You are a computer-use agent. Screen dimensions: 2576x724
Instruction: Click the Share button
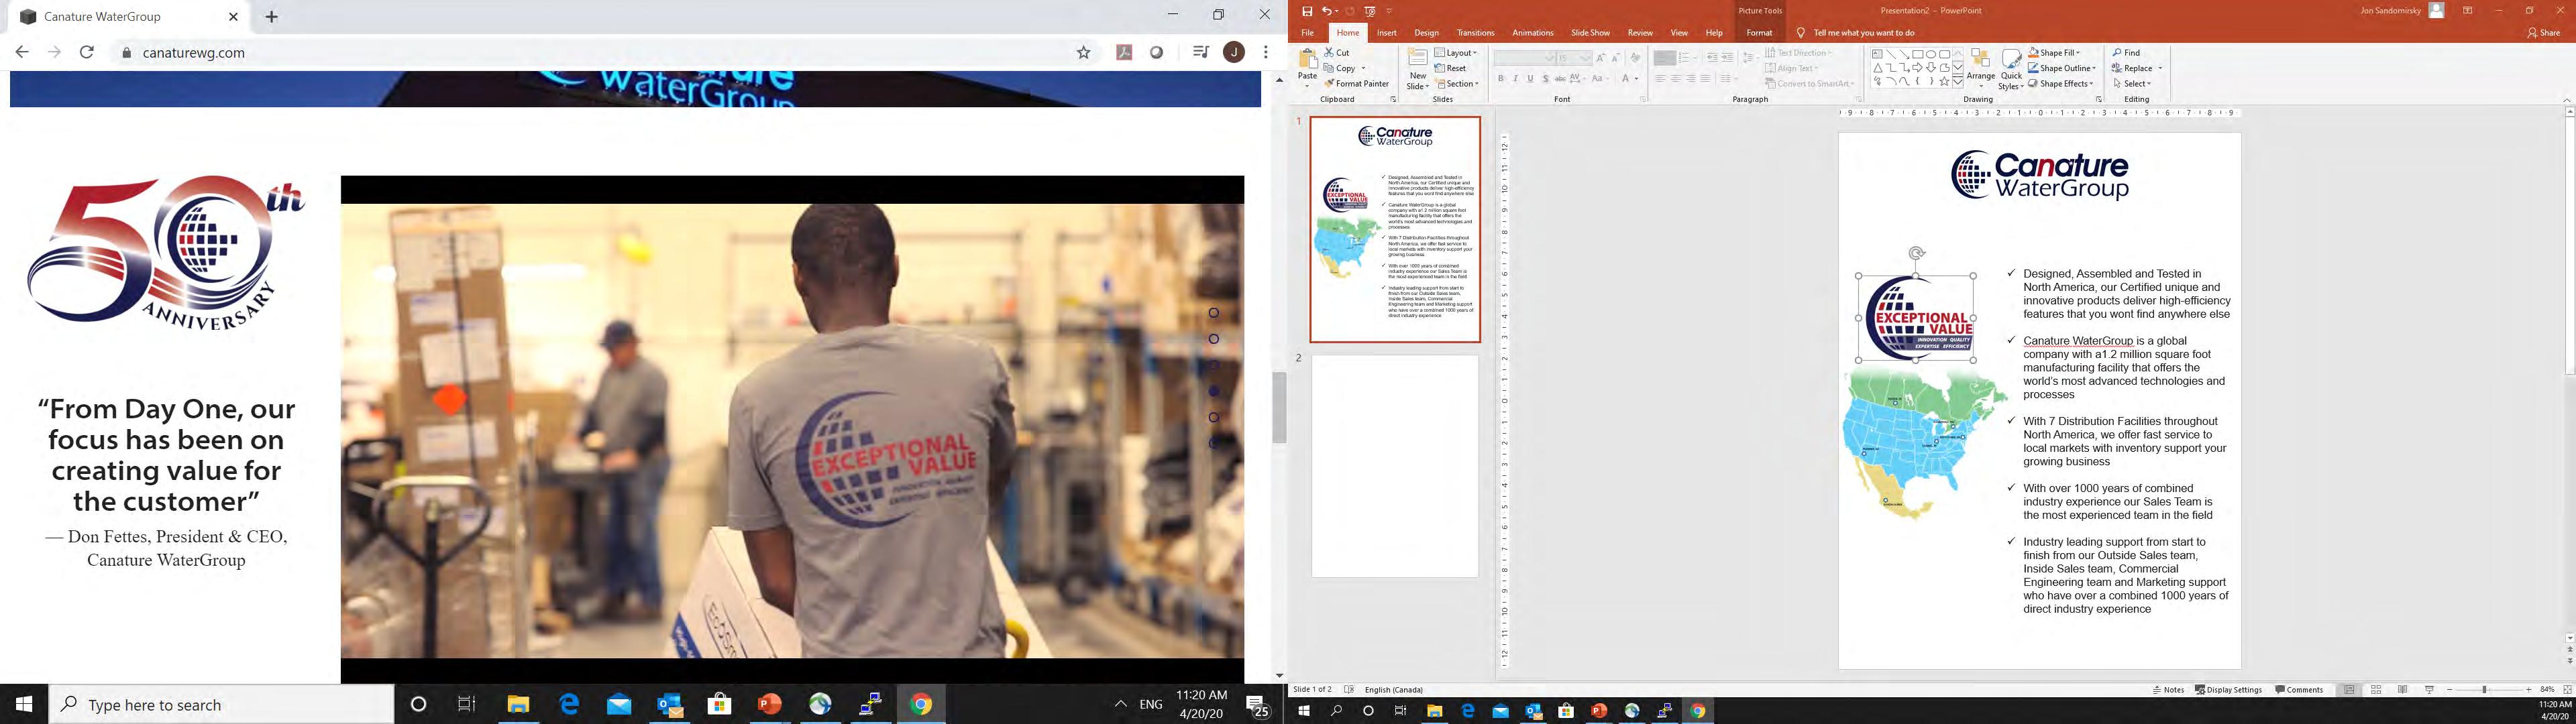click(2543, 33)
